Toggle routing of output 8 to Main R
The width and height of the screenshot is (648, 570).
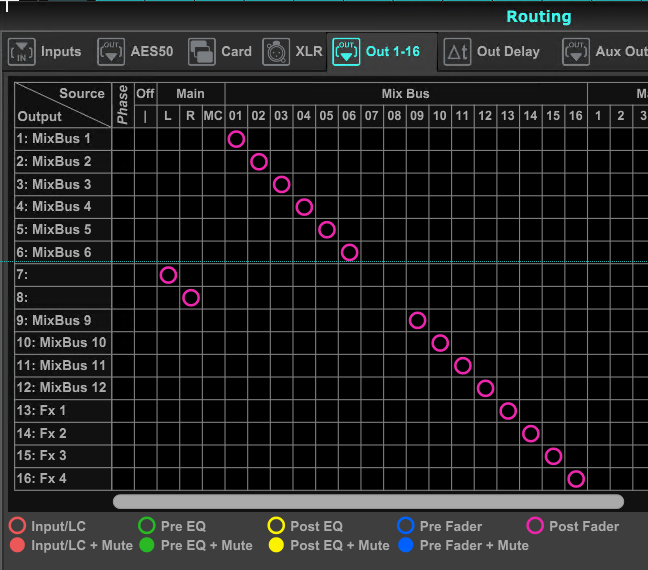(191, 298)
